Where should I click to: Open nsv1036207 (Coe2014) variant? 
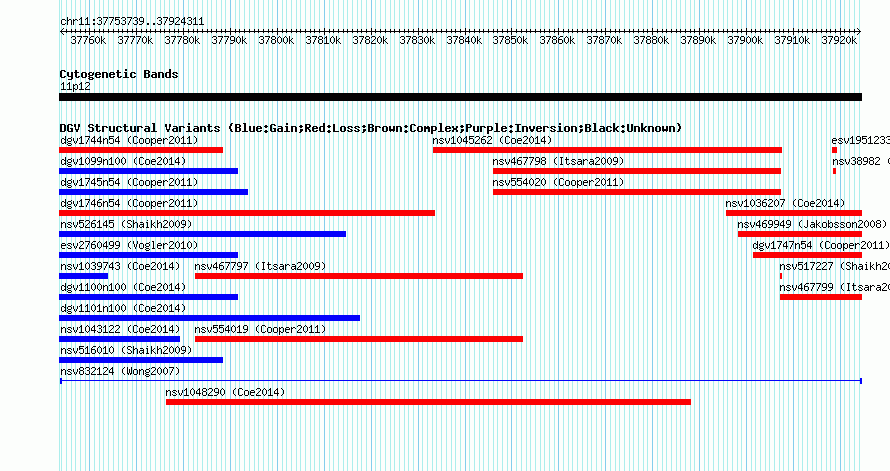tap(785, 203)
